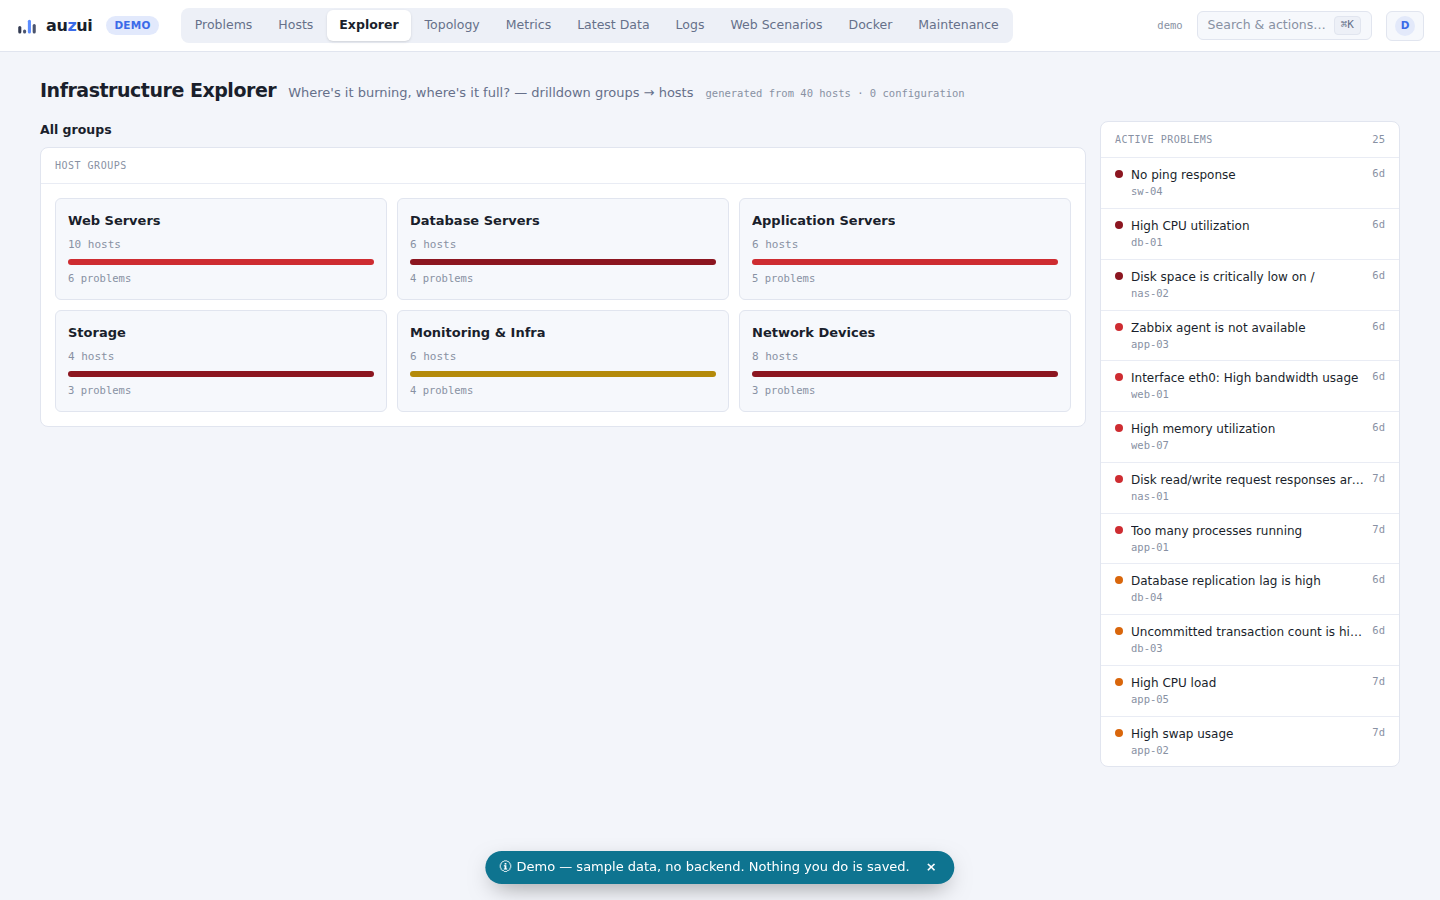
Task: Click the Network Devices dark red bar
Action: click(x=905, y=374)
